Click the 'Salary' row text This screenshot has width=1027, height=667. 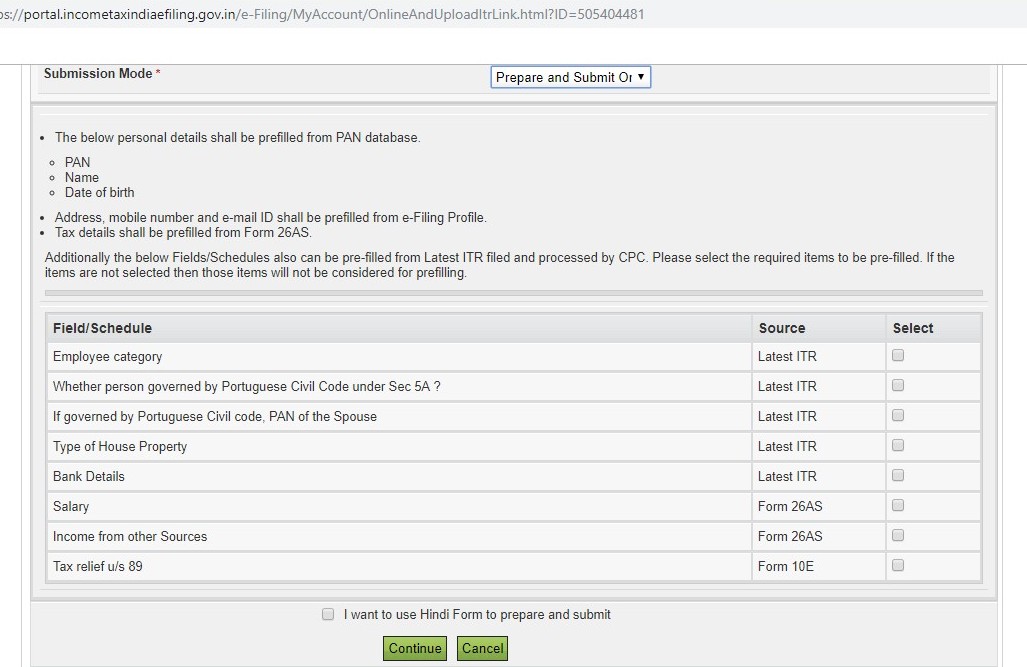71,506
